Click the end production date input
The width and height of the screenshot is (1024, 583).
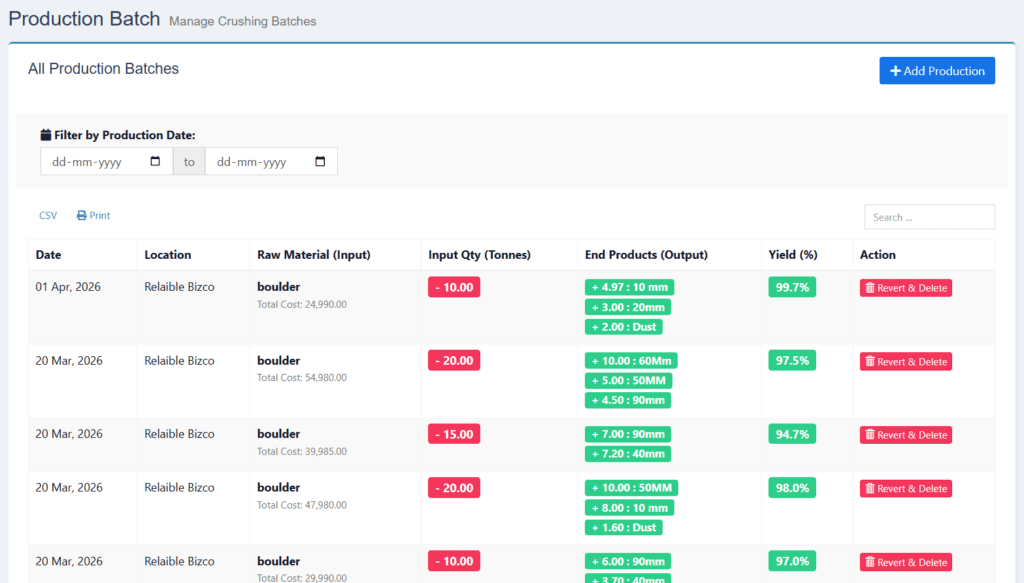(271, 161)
